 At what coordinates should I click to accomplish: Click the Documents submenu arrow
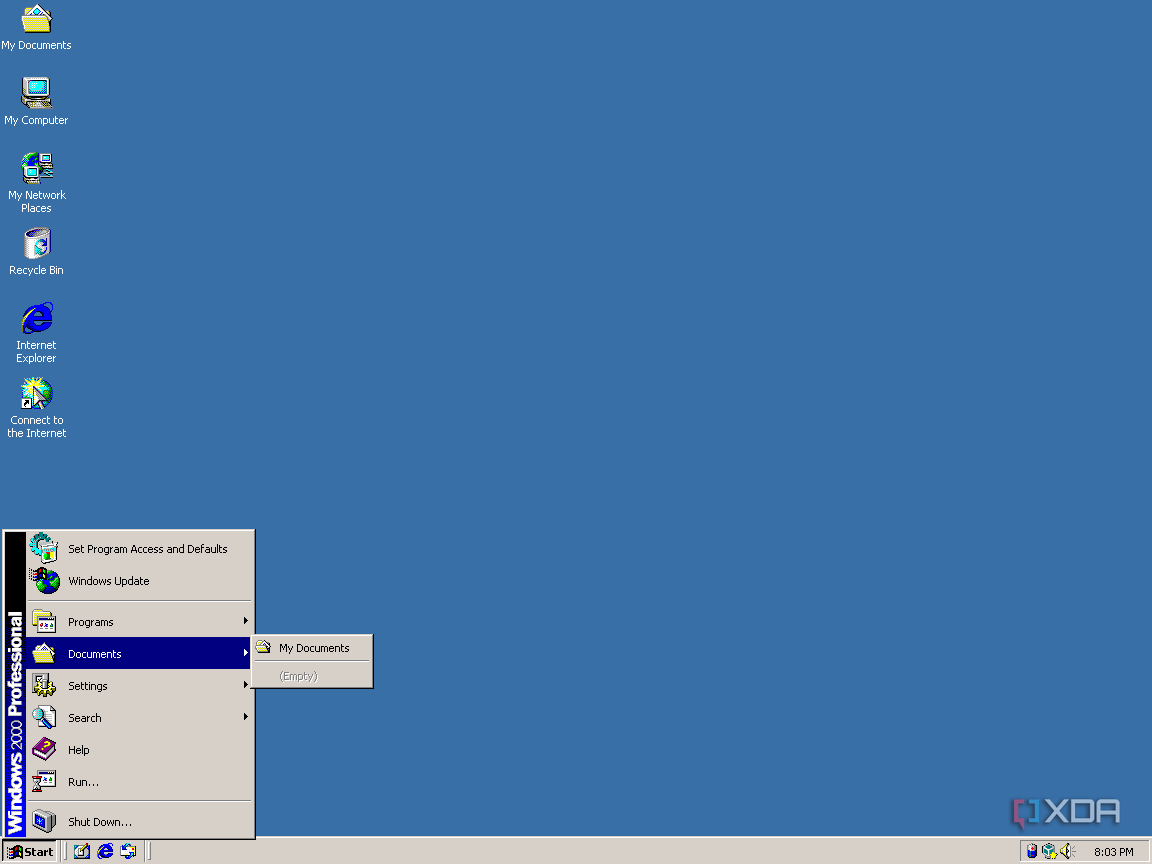(245, 653)
